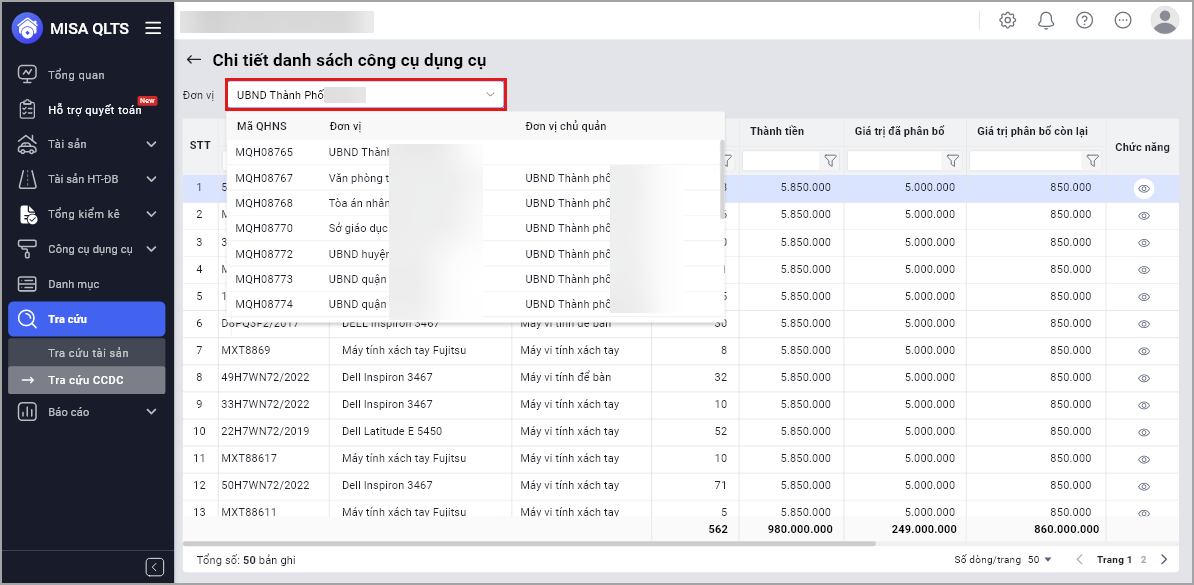Open Danh mục in sidebar
Screen dimensions: 1194x585
87,284
